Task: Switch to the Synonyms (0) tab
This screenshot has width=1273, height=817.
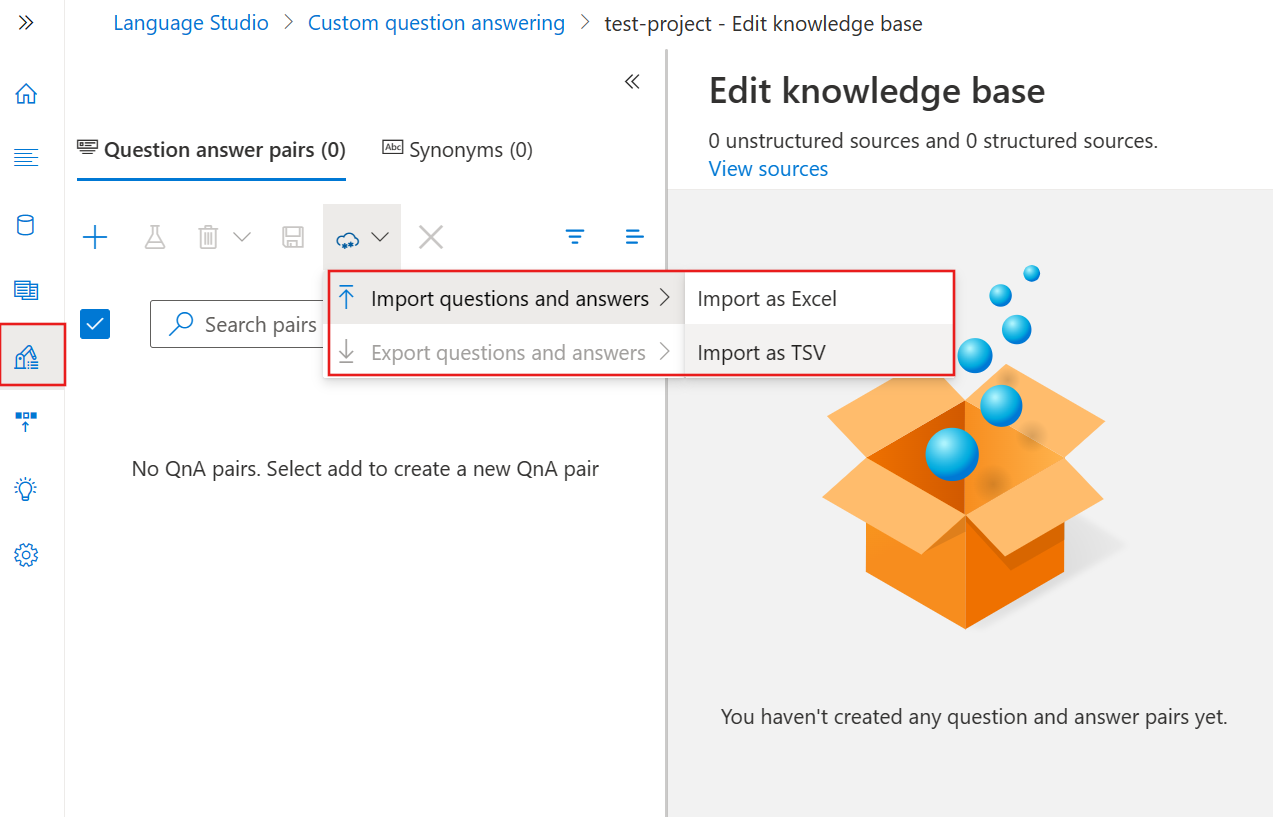Action: [457, 150]
